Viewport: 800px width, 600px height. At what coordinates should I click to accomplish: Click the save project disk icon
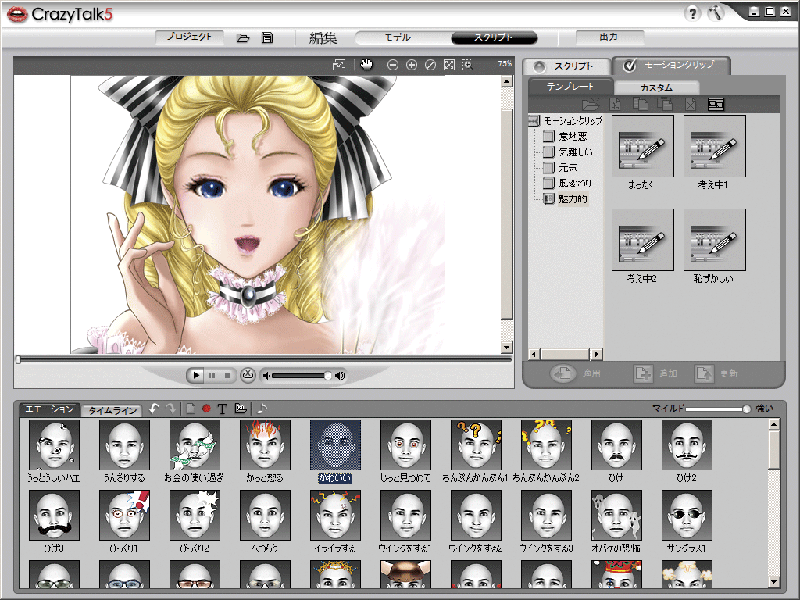pyautogui.click(x=267, y=38)
